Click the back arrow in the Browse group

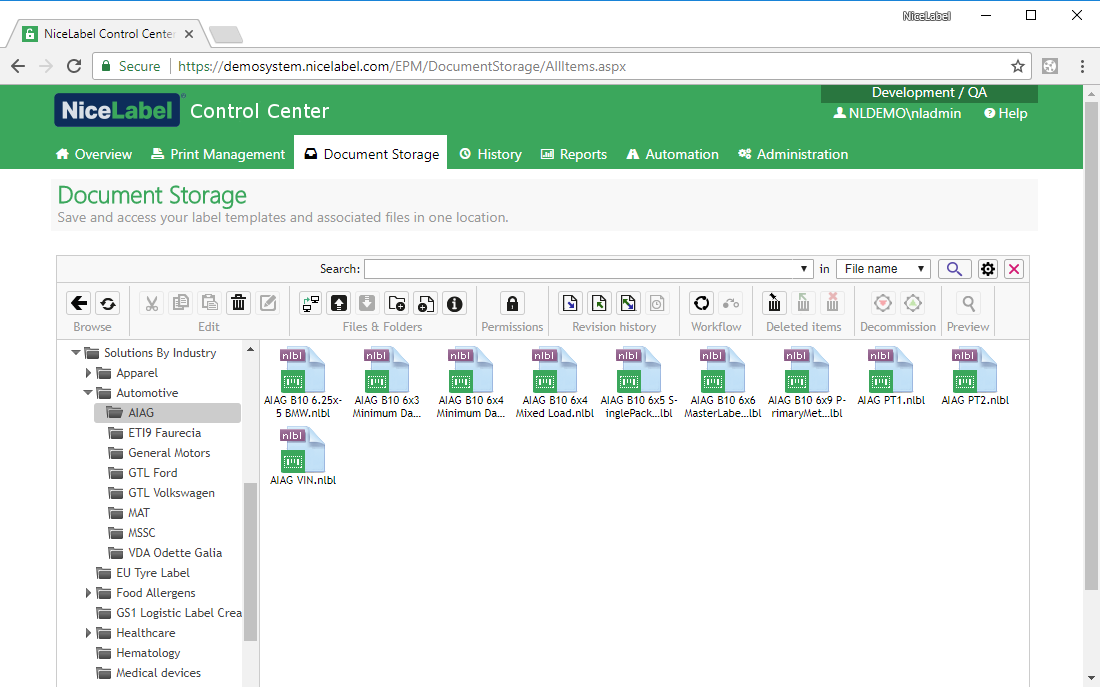point(79,303)
